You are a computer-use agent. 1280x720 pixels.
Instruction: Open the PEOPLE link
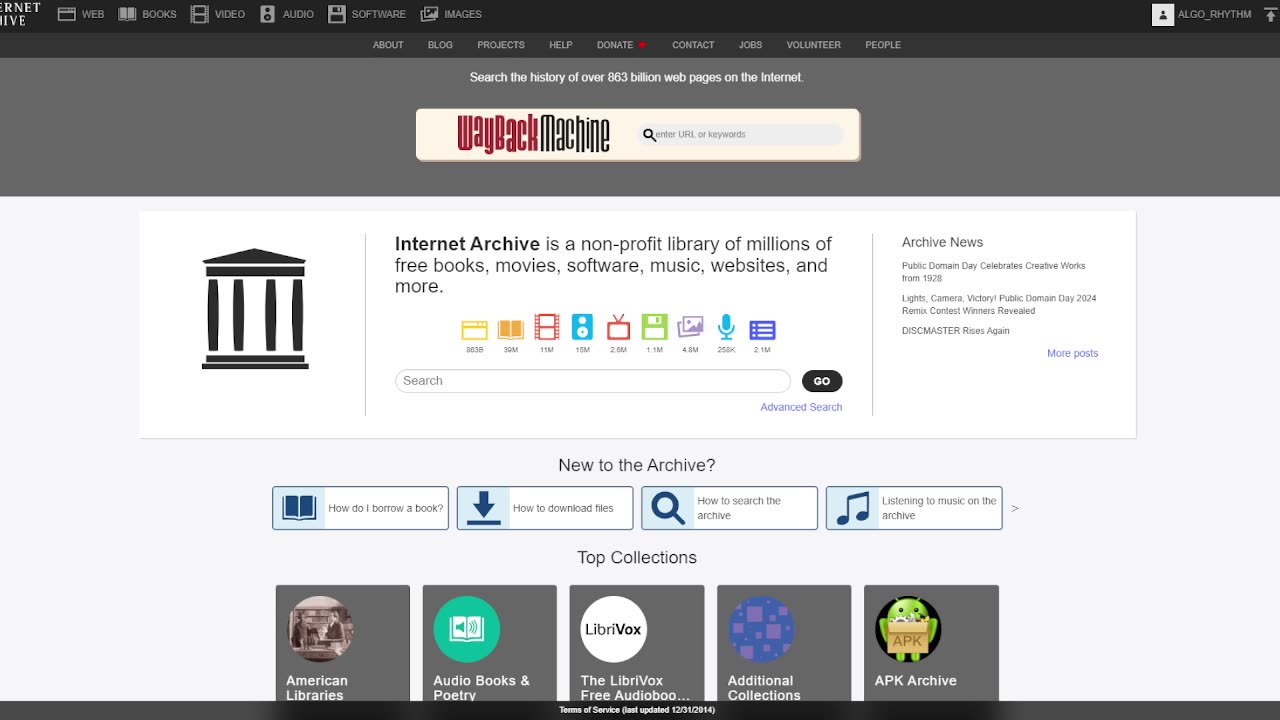(883, 45)
